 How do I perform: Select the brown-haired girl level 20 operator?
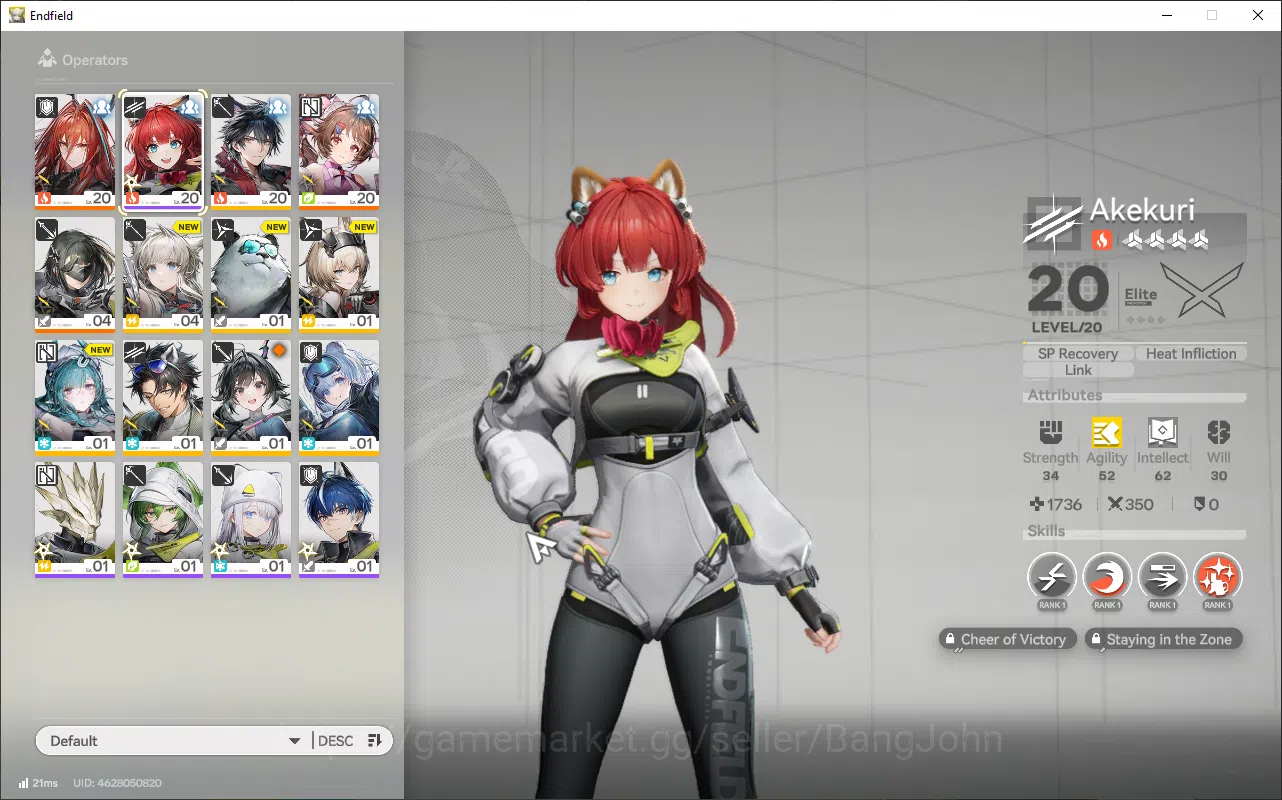339,152
